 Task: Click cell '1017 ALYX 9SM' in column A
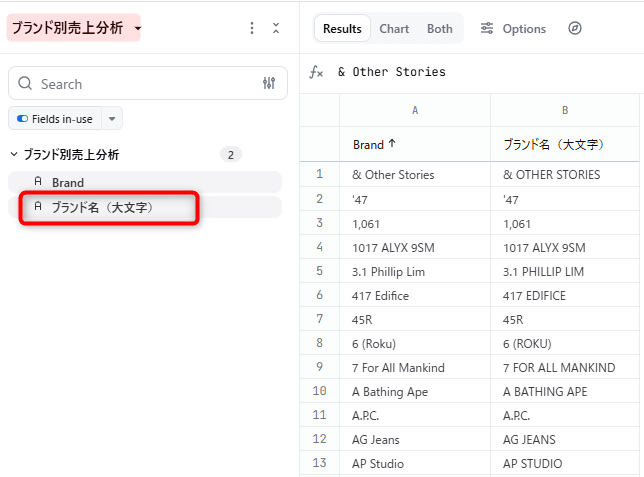coord(415,248)
